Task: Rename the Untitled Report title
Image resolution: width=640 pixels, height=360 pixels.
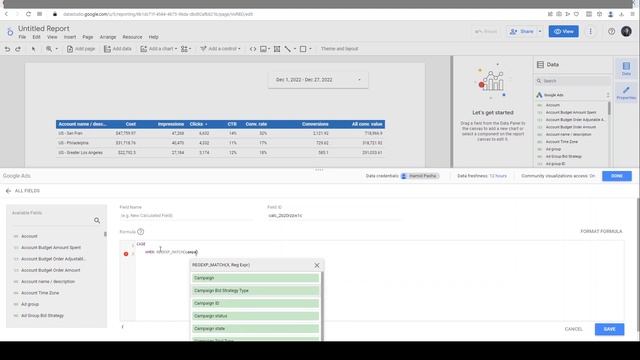Action: click(44, 29)
